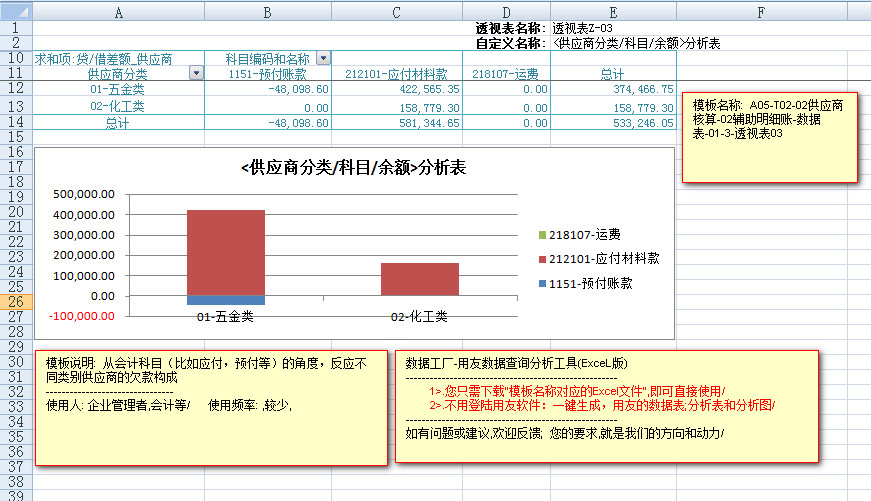Select column header C
The height and width of the screenshot is (501, 871).
point(397,11)
